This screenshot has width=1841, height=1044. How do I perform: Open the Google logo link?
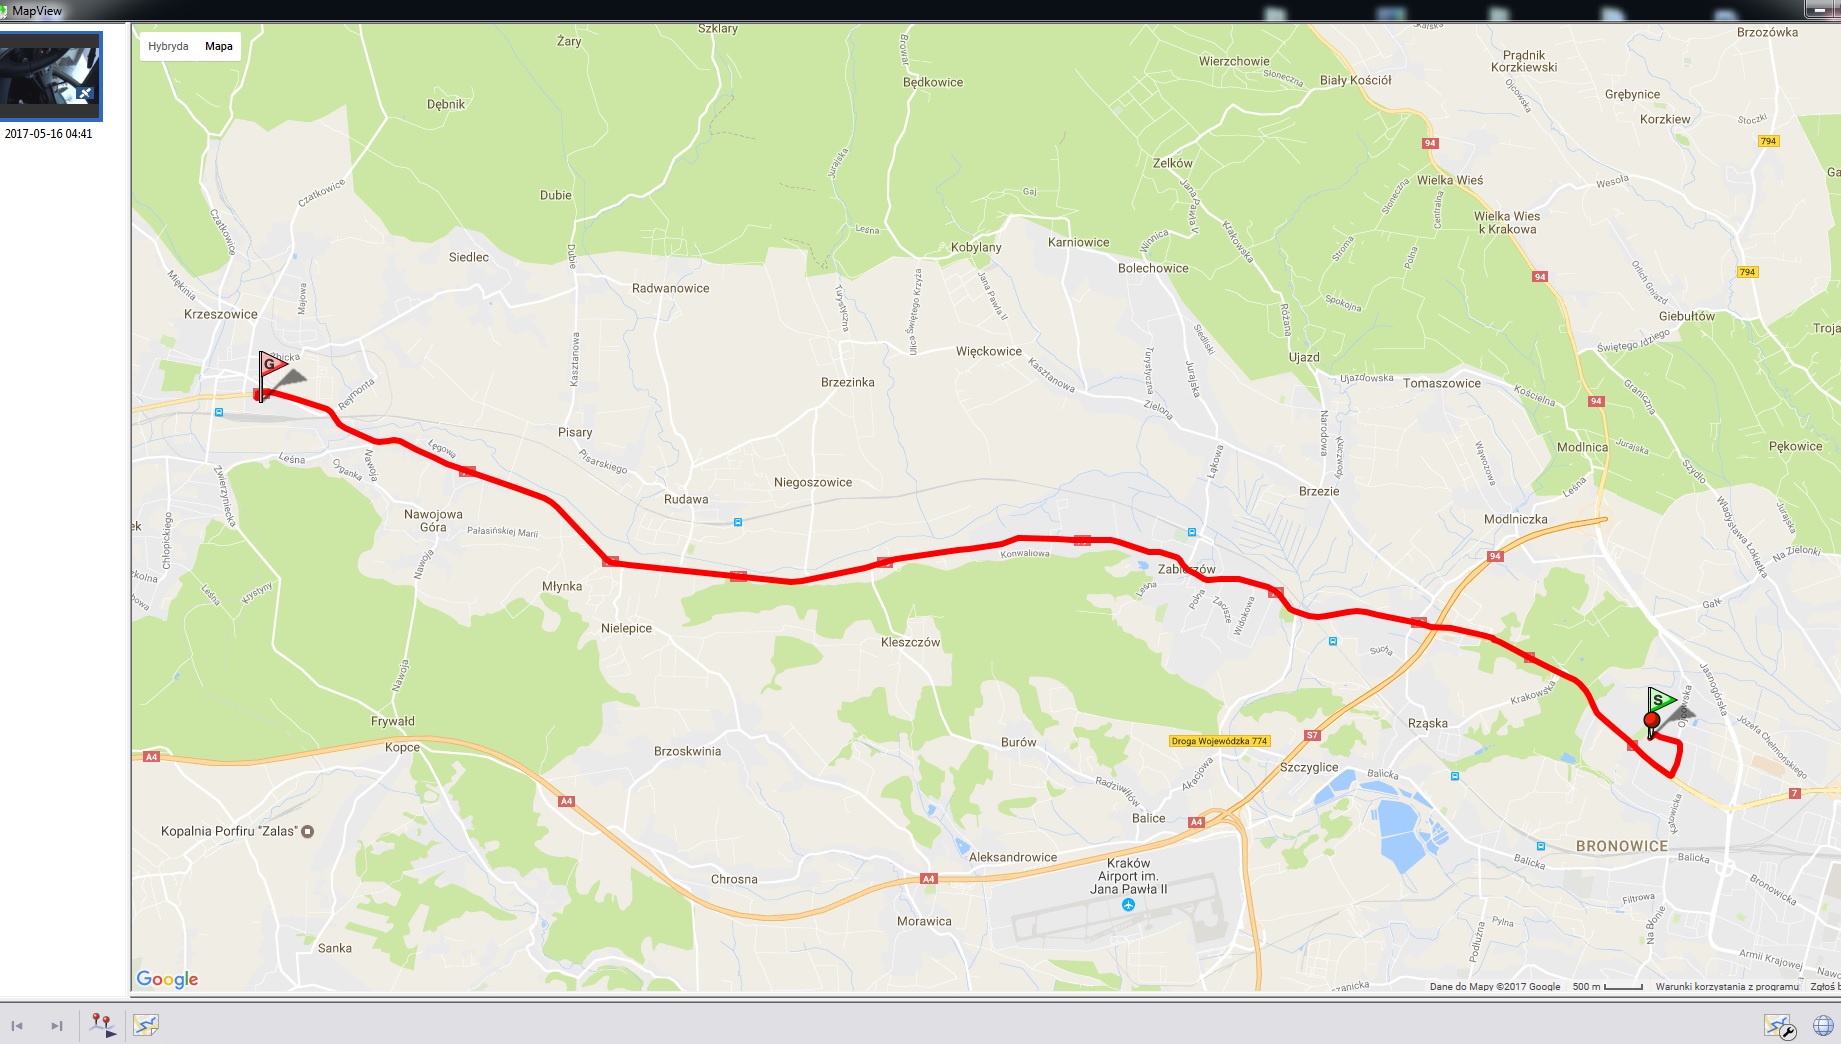point(167,979)
